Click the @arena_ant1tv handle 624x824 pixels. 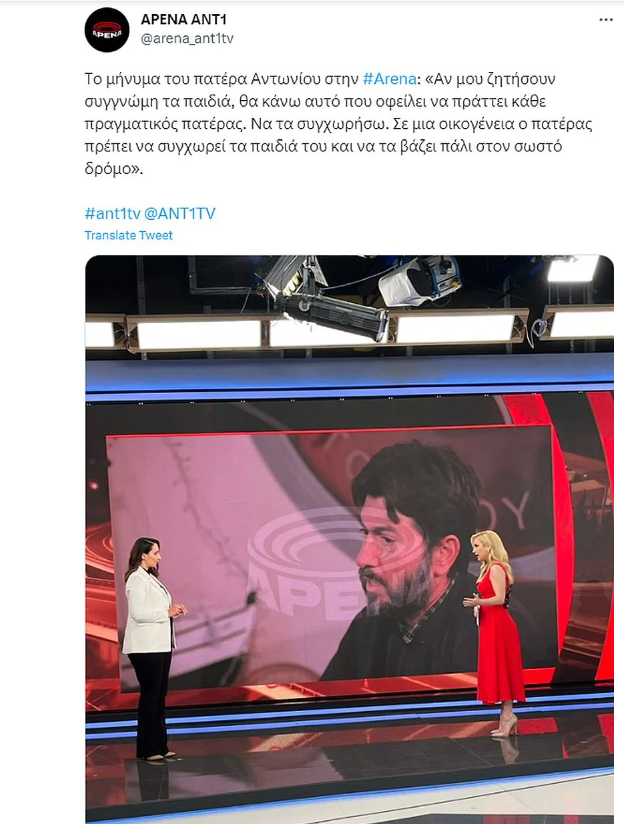187,38
